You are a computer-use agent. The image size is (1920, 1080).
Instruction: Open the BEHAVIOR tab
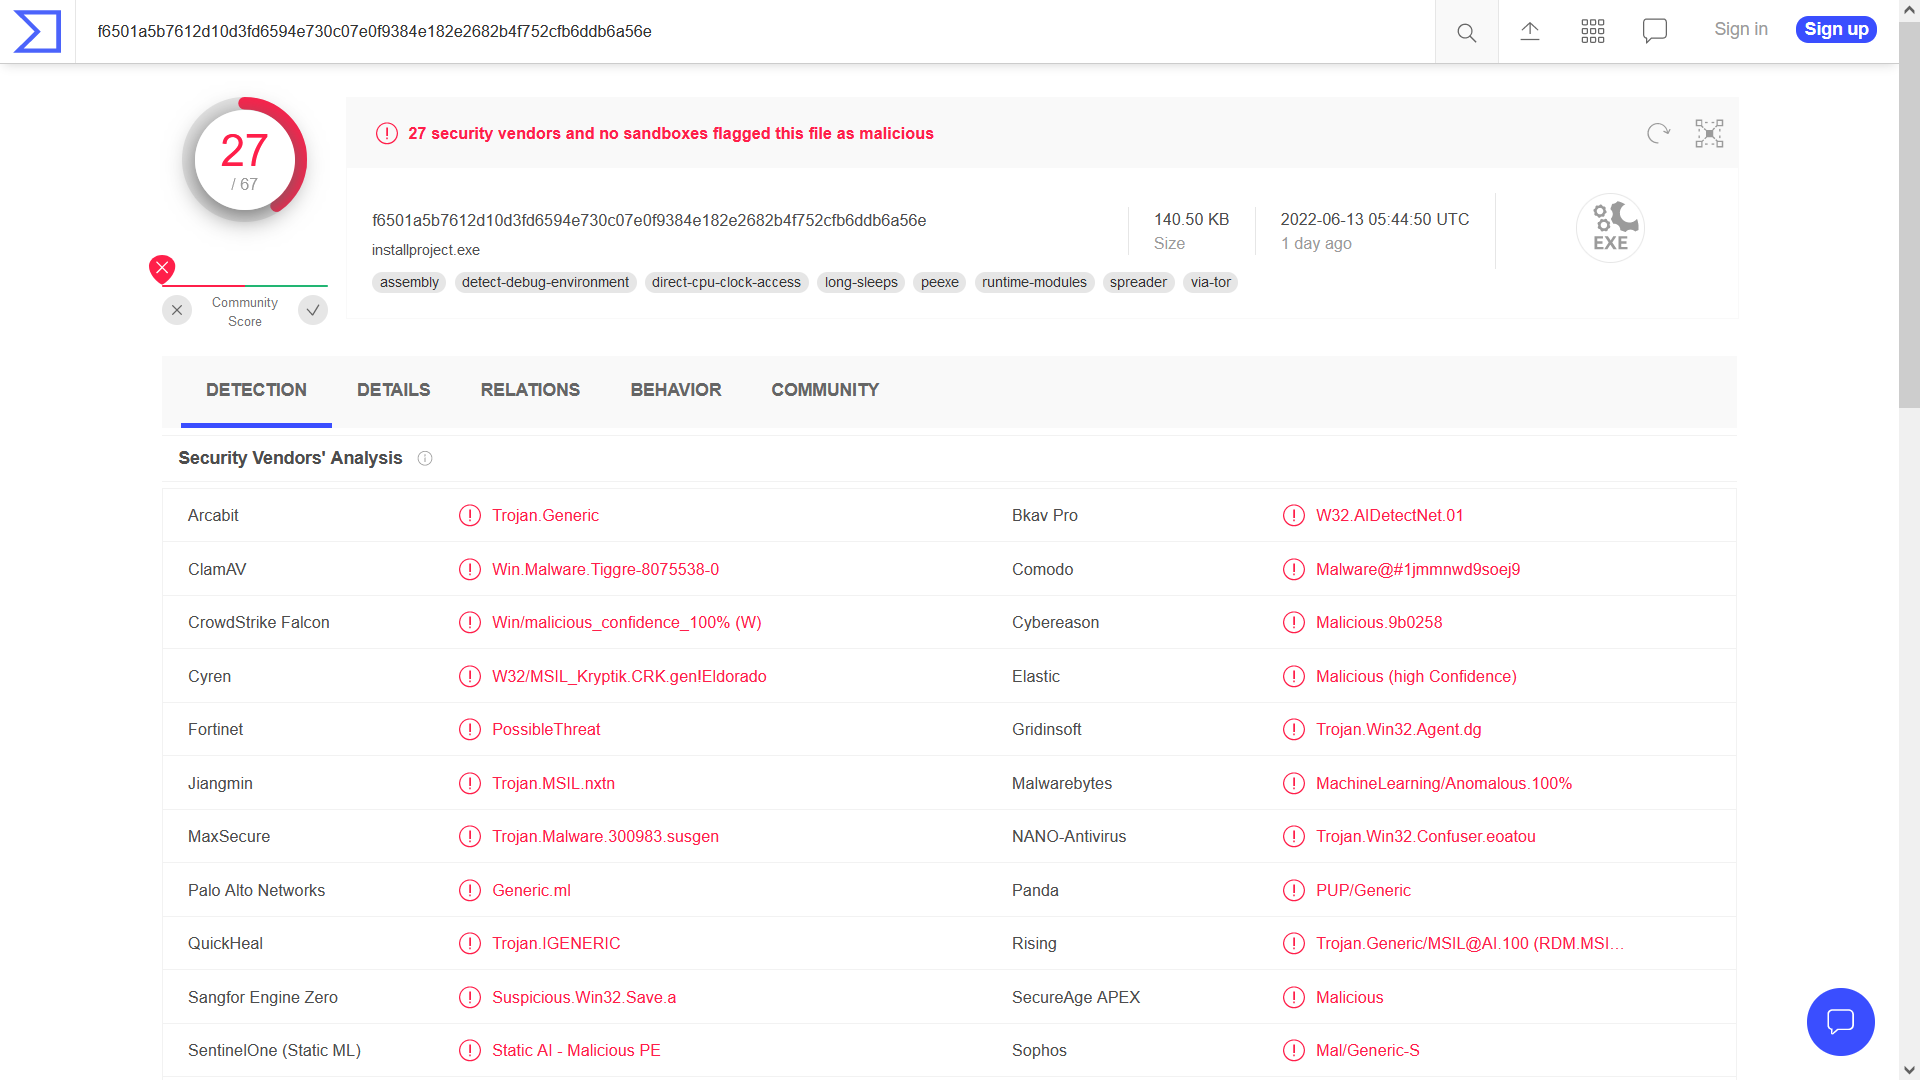pos(675,390)
